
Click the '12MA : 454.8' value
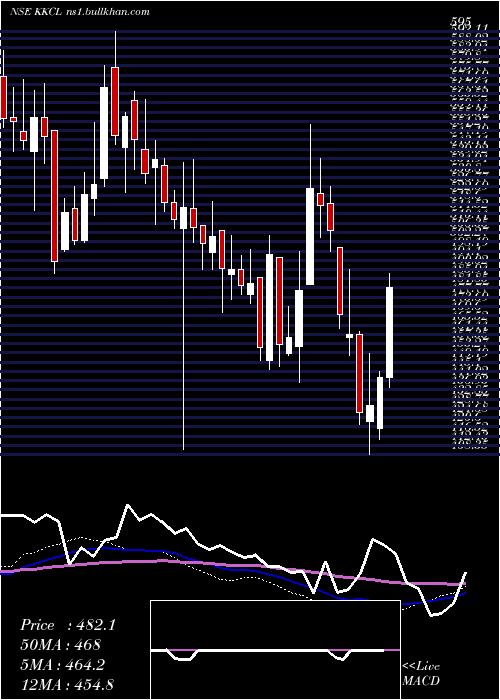pyautogui.click(x=69, y=684)
